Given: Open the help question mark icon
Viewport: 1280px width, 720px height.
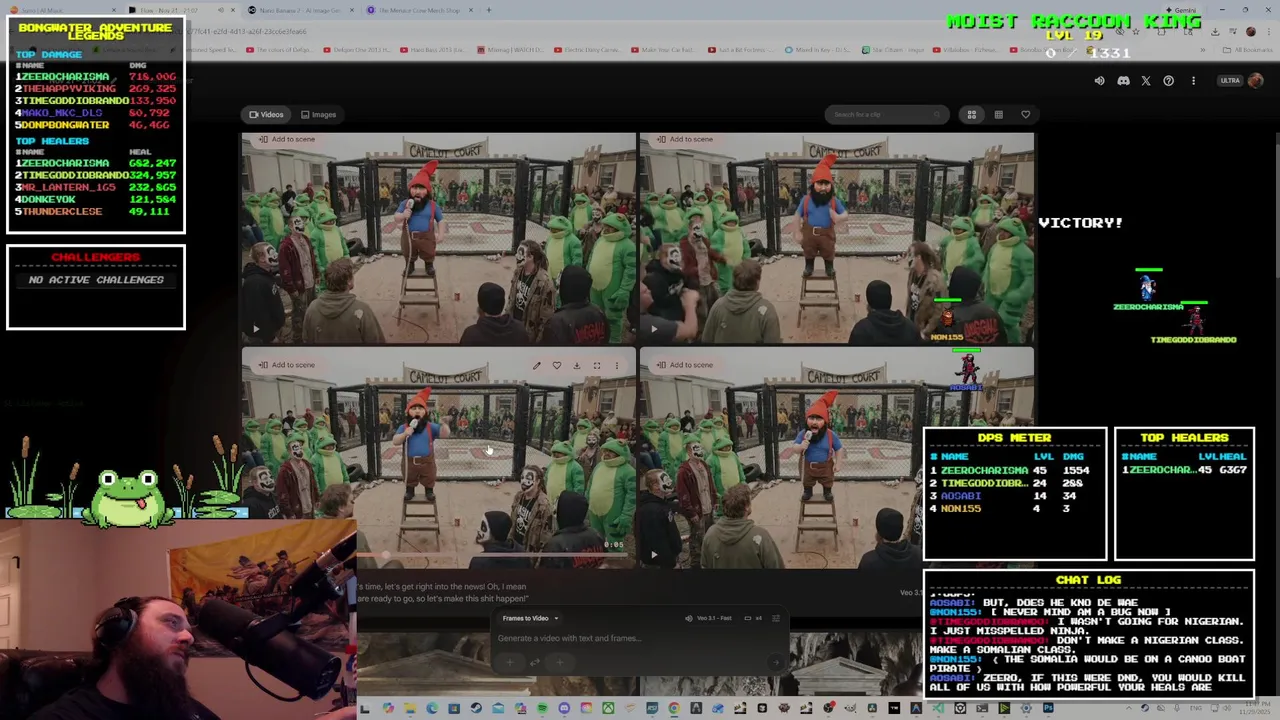Looking at the screenshot, I should tap(1169, 81).
